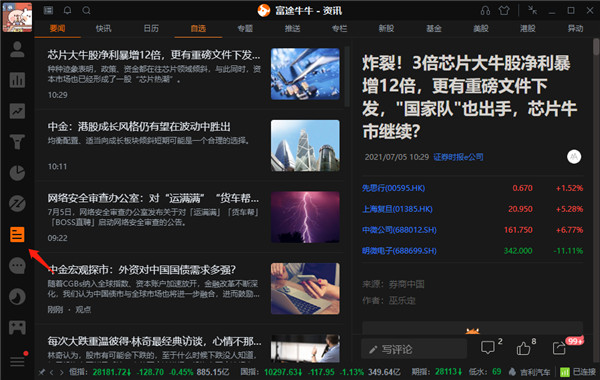This screenshot has height=380, width=600.
Task: Select the orange news icon in sidebar
Action: coord(17,235)
